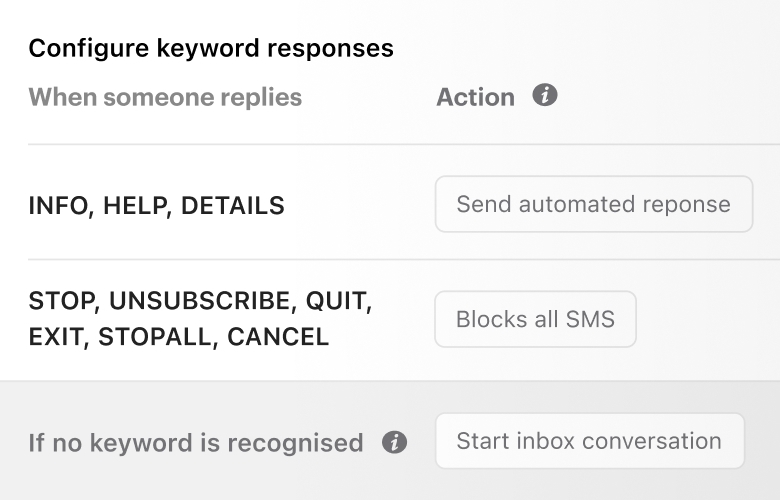Click the CANCEL keyword text
This screenshot has width=780, height=500.
278,337
